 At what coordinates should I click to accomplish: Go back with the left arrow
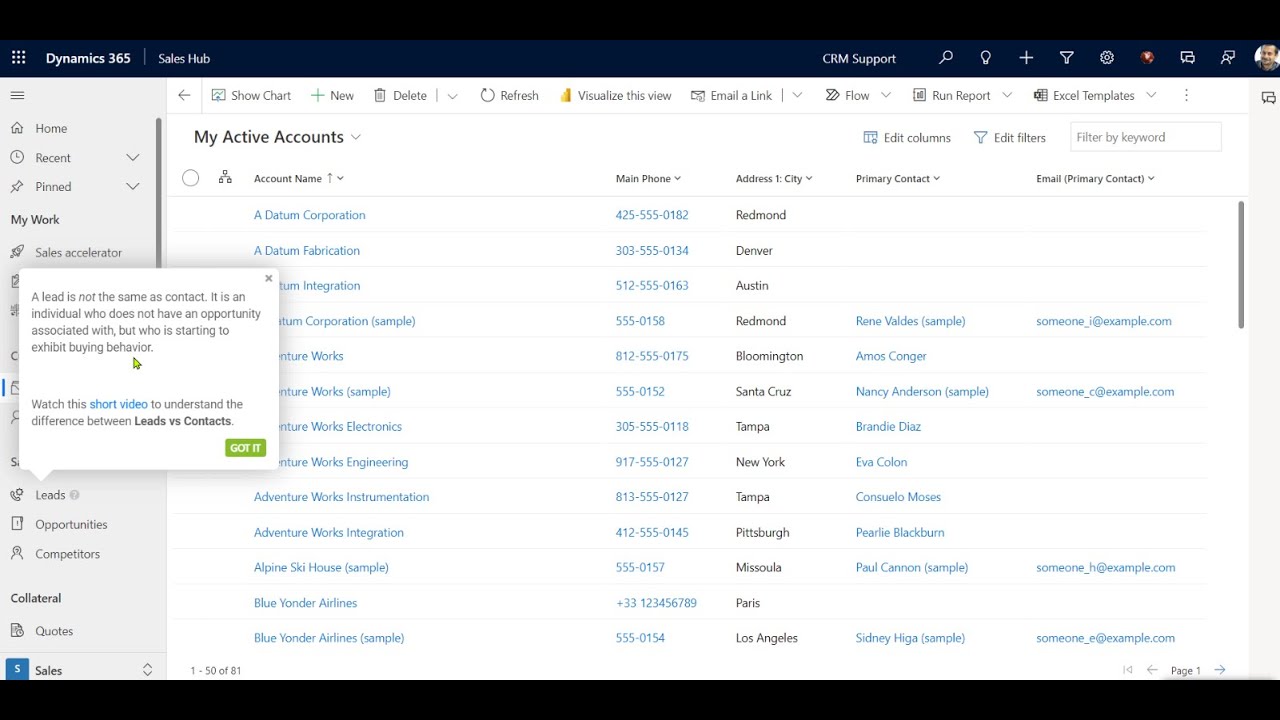184,95
